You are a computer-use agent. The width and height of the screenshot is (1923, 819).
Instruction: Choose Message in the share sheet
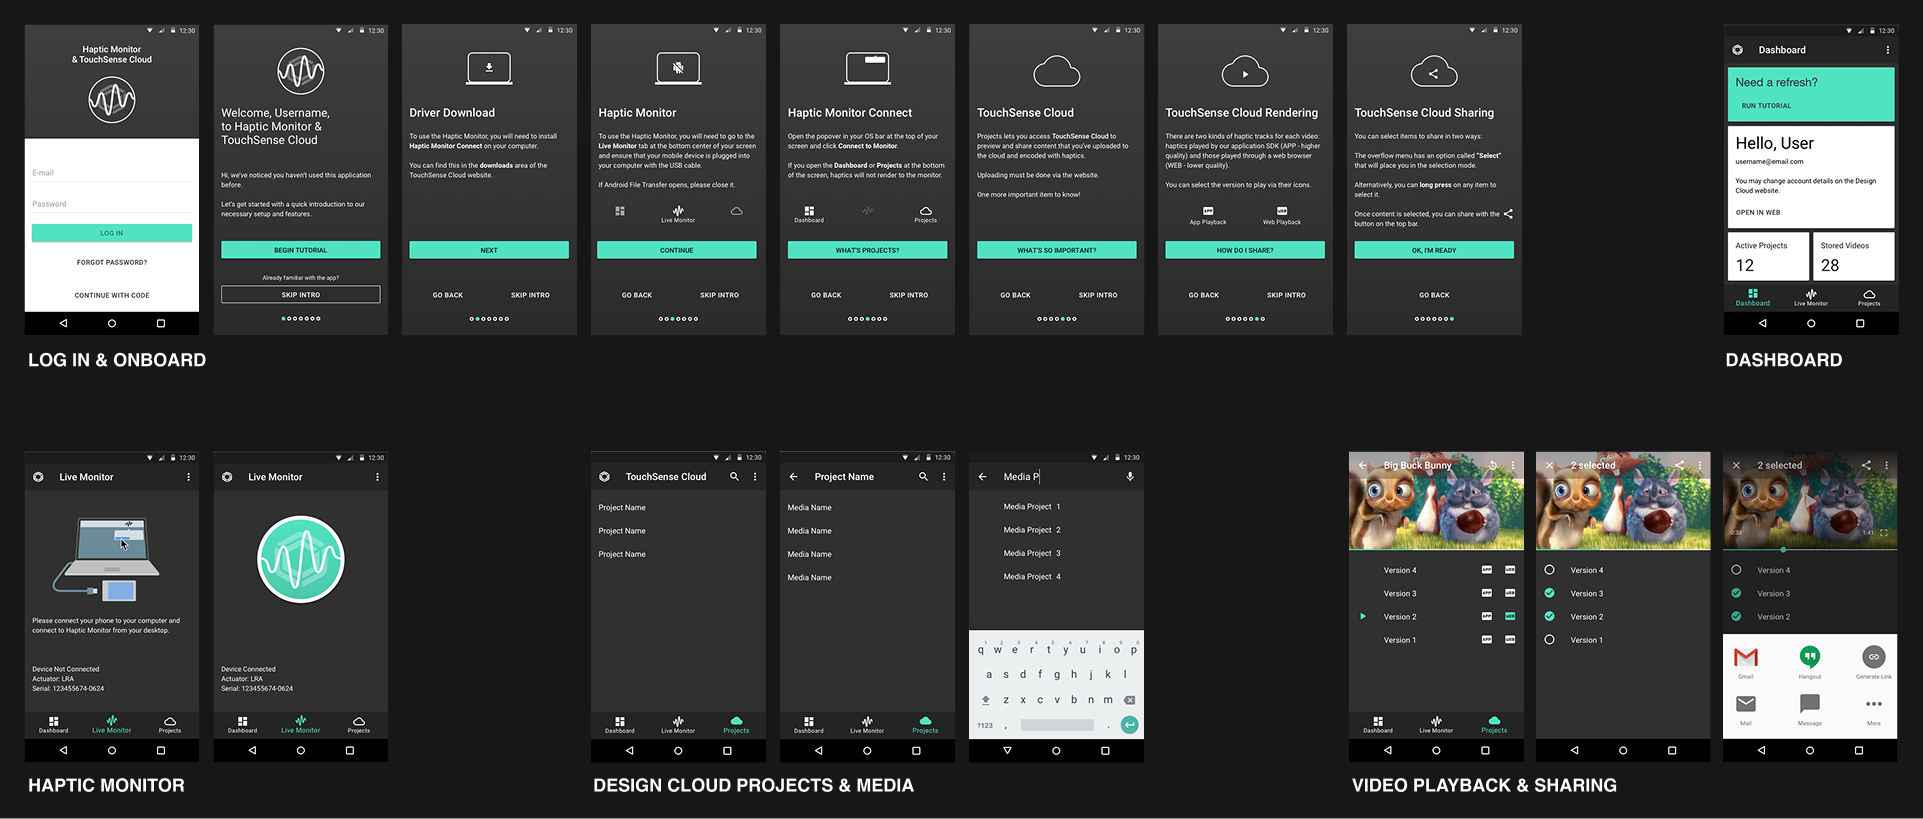[x=1810, y=708]
